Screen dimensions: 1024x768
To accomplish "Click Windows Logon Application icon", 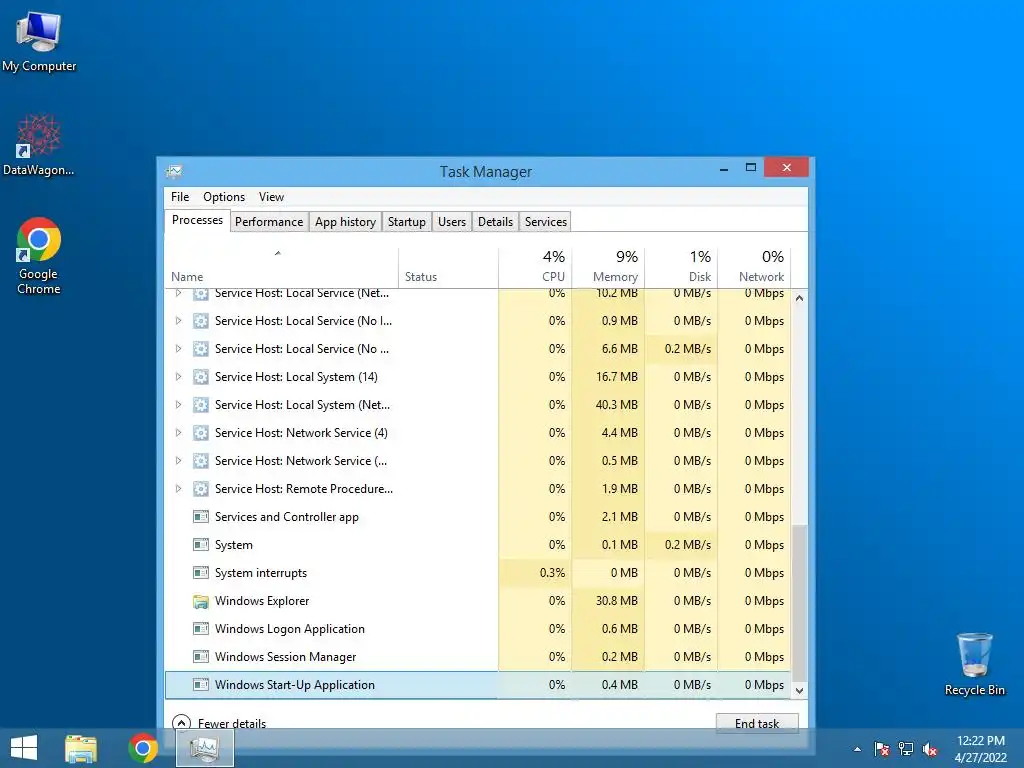I will point(200,629).
